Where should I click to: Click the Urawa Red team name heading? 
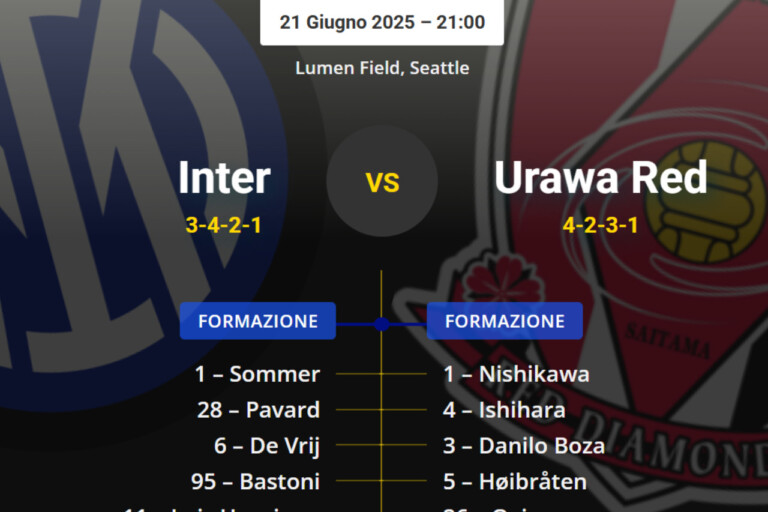coord(600,178)
